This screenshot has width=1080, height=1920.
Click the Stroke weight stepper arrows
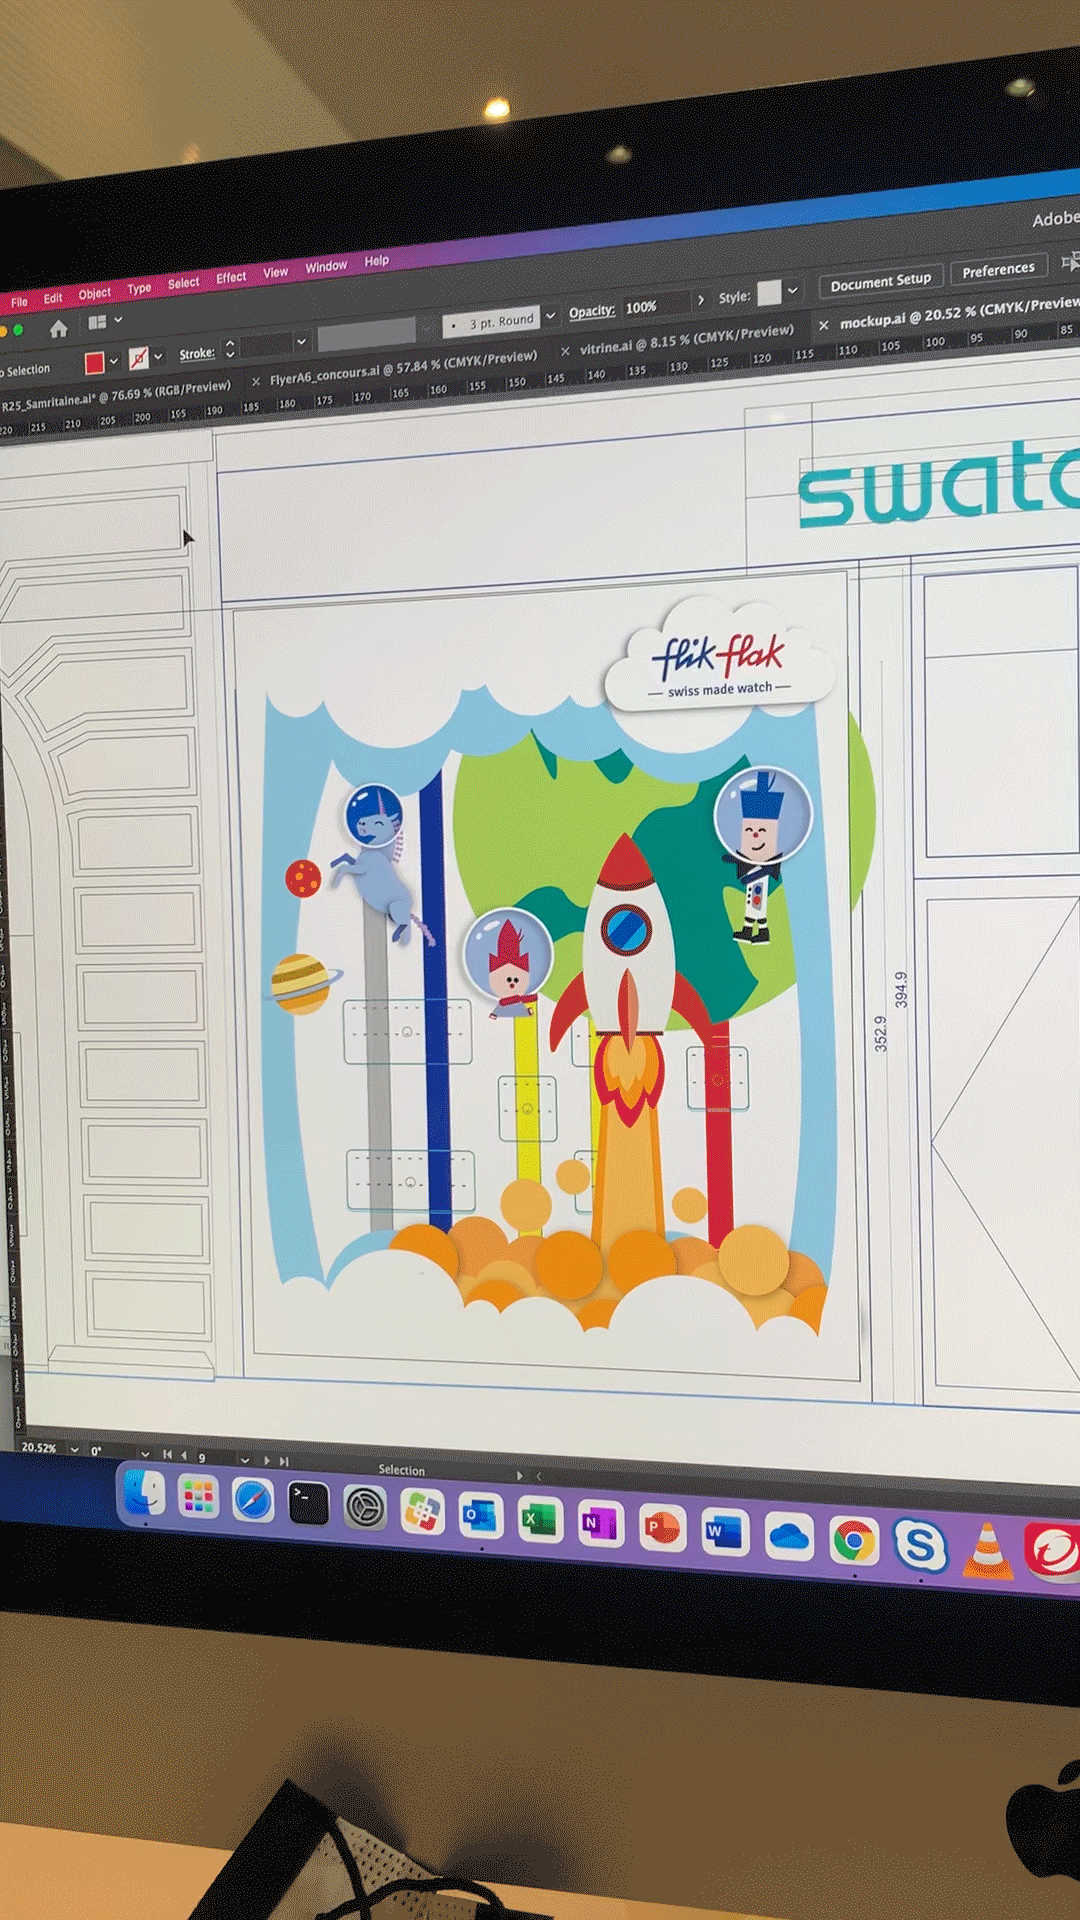pyautogui.click(x=230, y=349)
